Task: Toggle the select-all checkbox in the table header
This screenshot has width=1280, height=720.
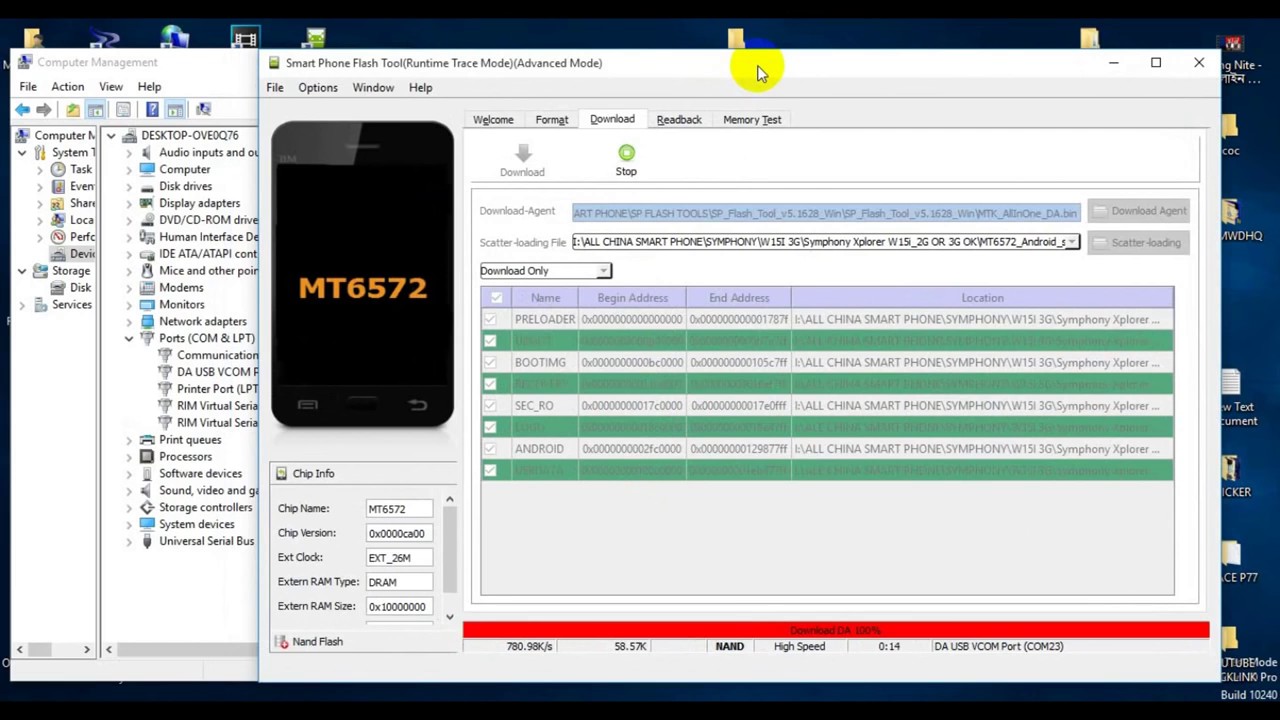Action: [496, 298]
